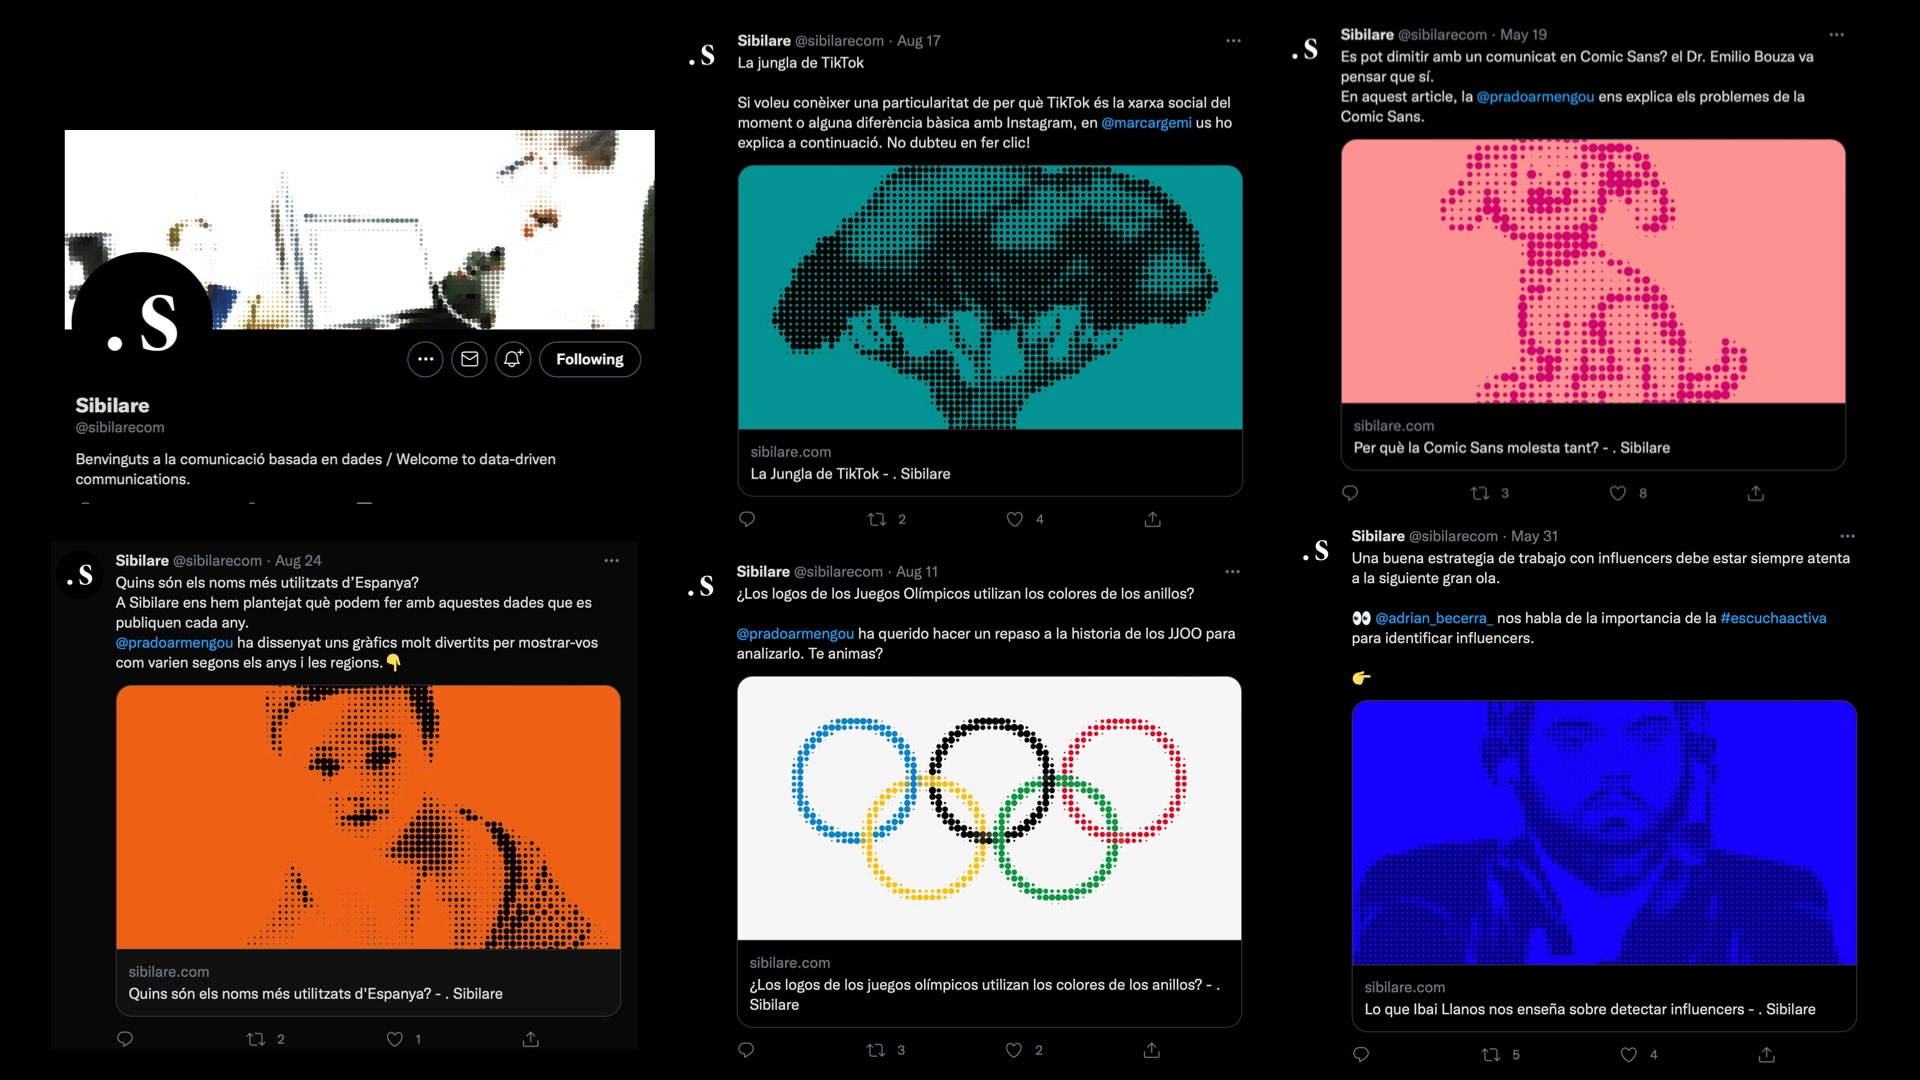Retweet the Comic Sans tweet
Image resolution: width=1920 pixels, height=1080 pixels.
pos(1480,493)
